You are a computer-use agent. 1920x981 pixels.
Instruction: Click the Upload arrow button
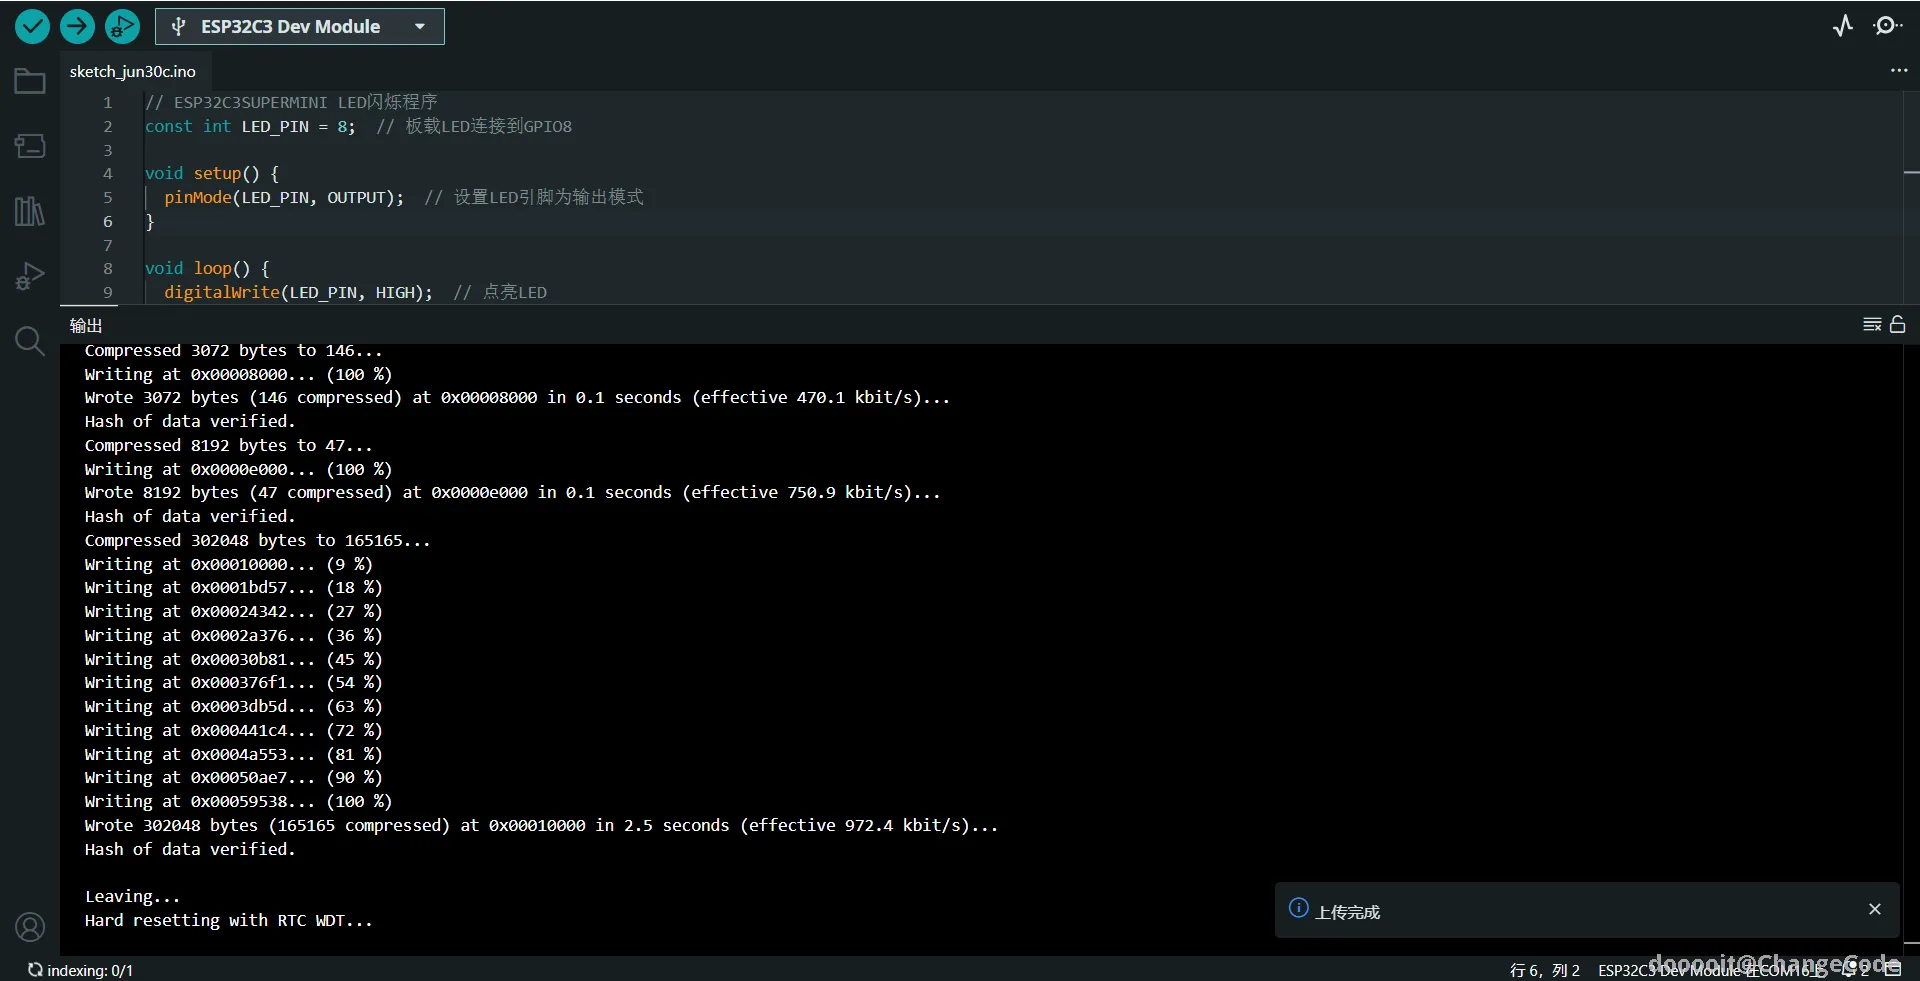tap(77, 27)
